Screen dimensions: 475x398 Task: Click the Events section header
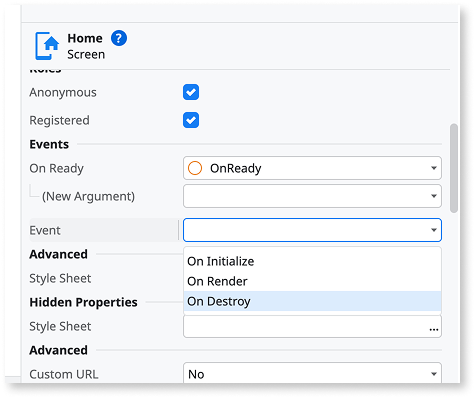[49, 144]
